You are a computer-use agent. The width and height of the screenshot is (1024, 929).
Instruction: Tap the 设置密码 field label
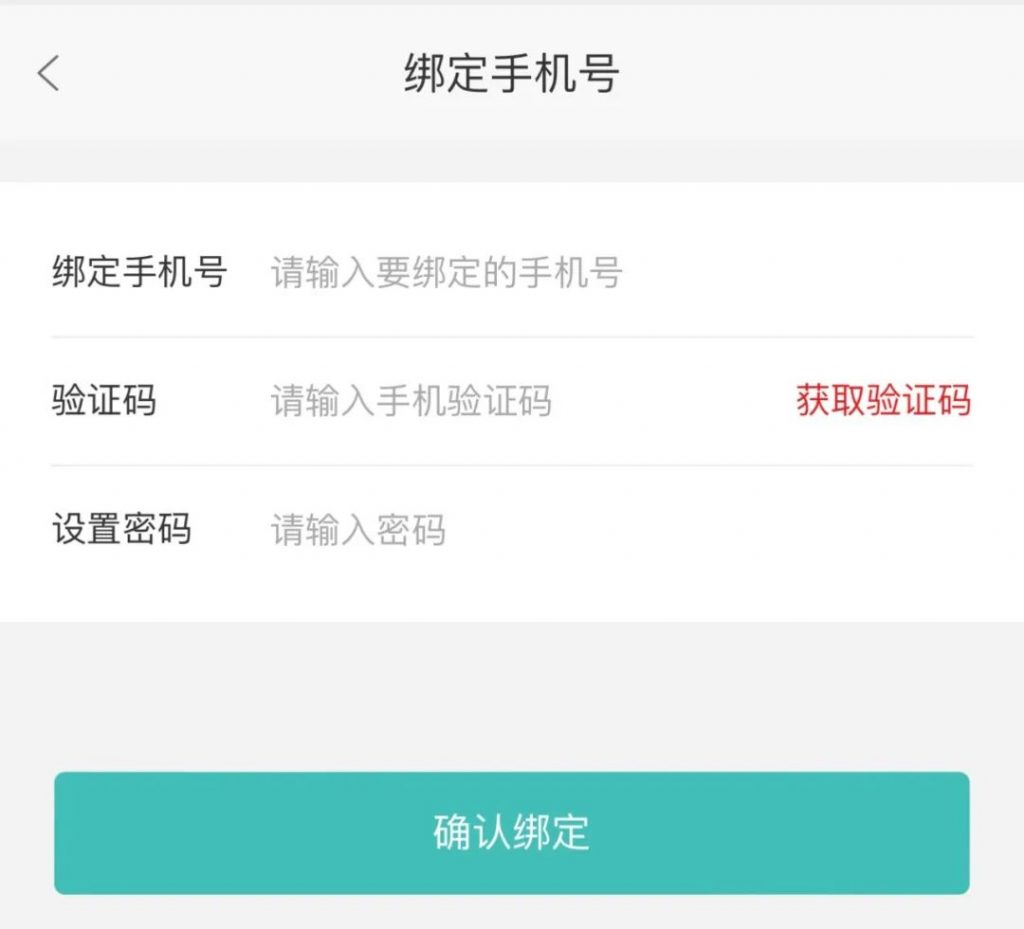point(121,529)
